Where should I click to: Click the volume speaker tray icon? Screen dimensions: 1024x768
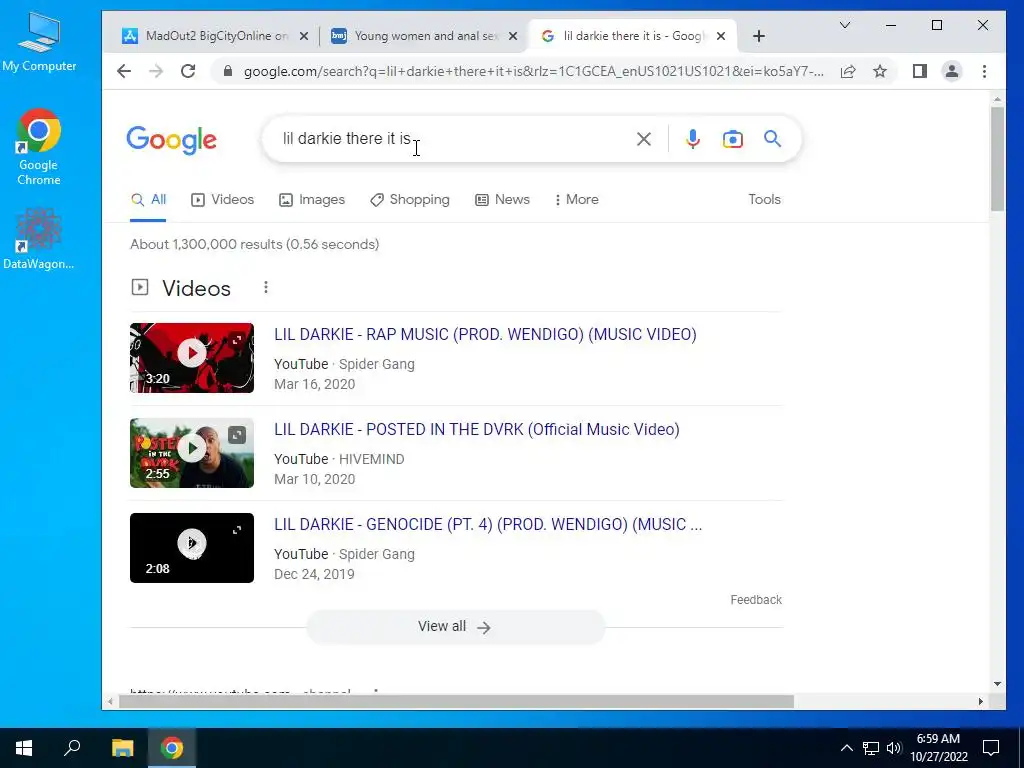(x=894, y=748)
